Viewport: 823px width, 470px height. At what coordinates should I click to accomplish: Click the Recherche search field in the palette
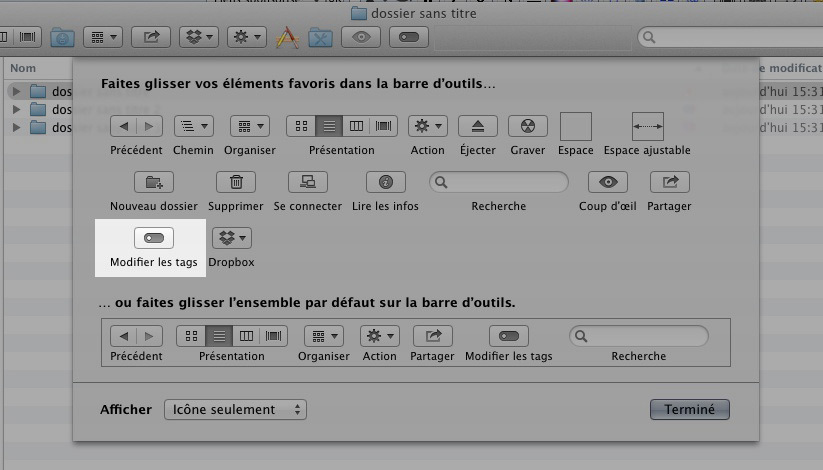pyautogui.click(x=499, y=182)
